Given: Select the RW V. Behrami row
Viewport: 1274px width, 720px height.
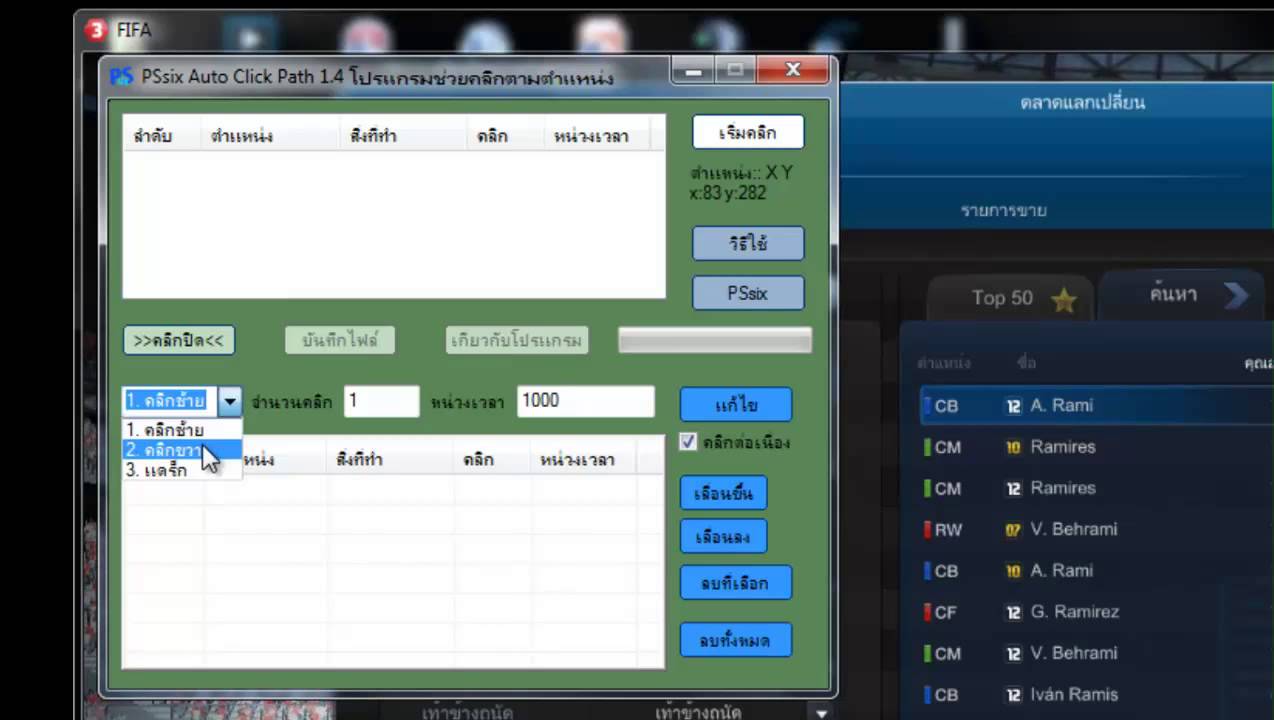Looking at the screenshot, I should pyautogui.click(x=1097, y=530).
